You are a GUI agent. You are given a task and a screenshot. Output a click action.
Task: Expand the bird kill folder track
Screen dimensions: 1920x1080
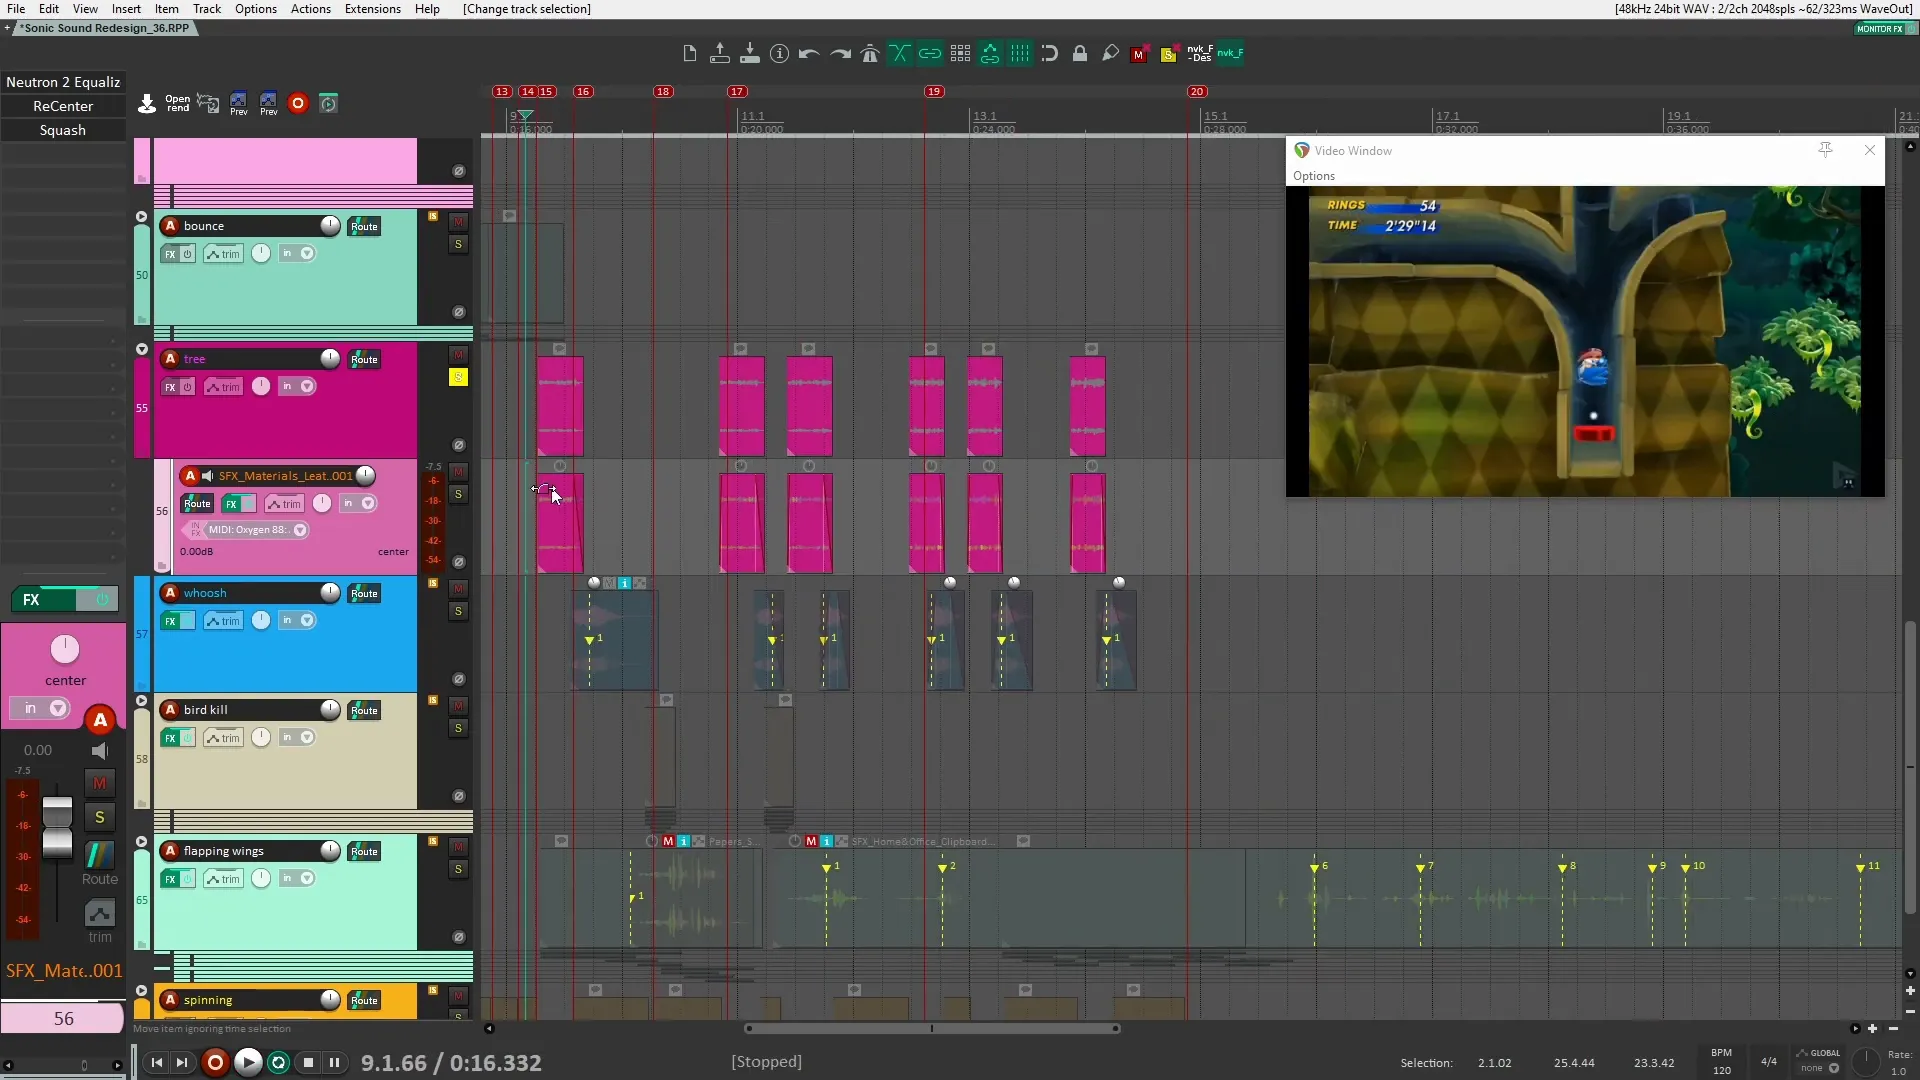pyautogui.click(x=141, y=701)
